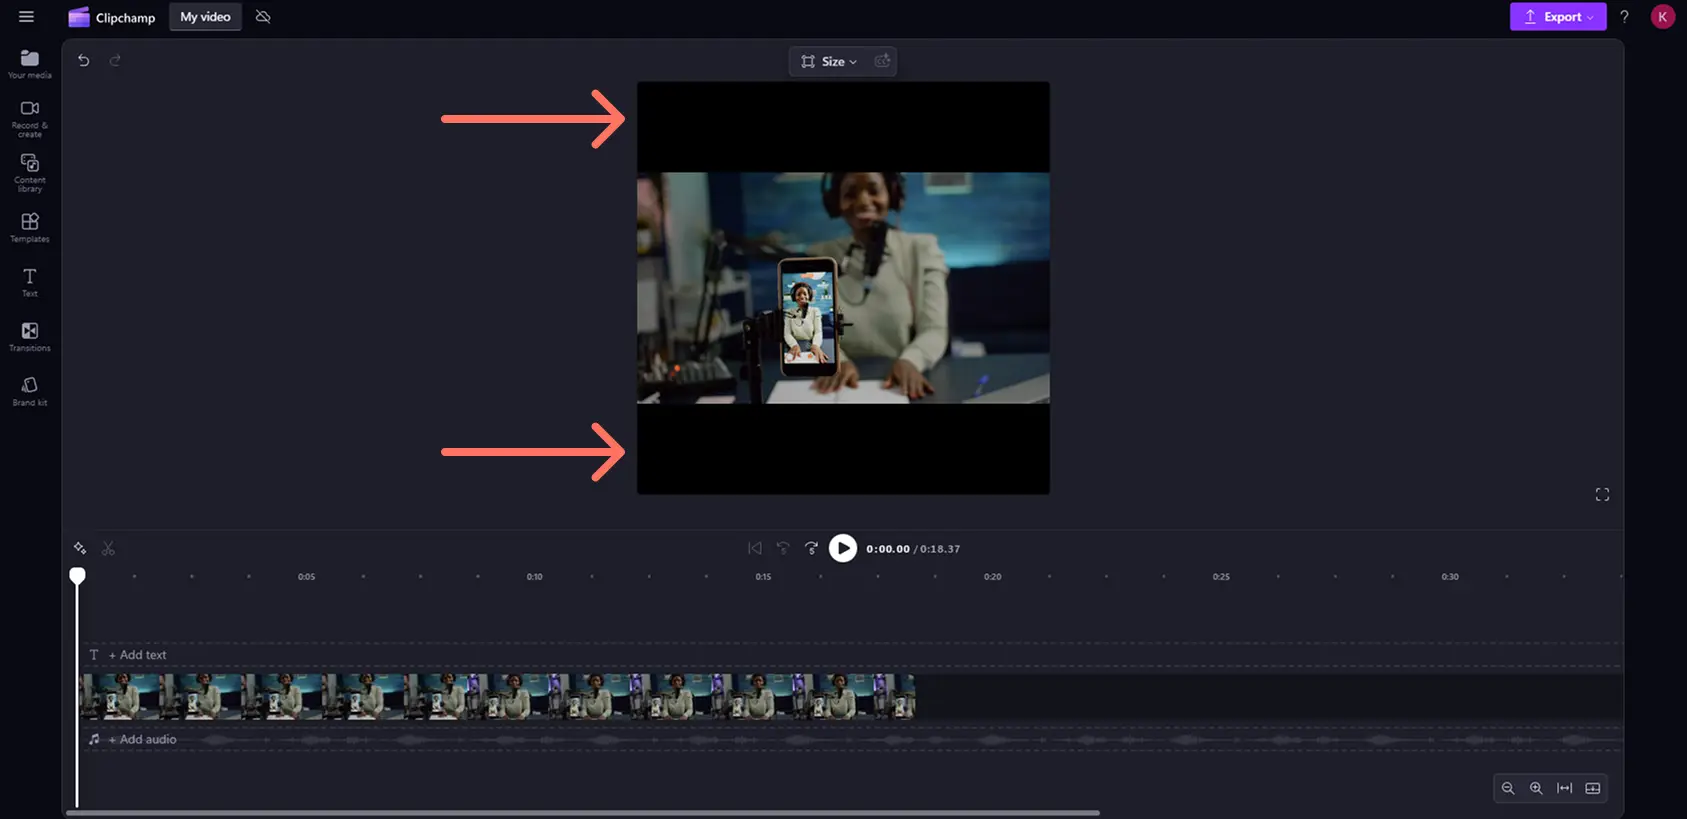Click the undo arrow icon
The height and width of the screenshot is (819, 1687).
(x=84, y=60)
